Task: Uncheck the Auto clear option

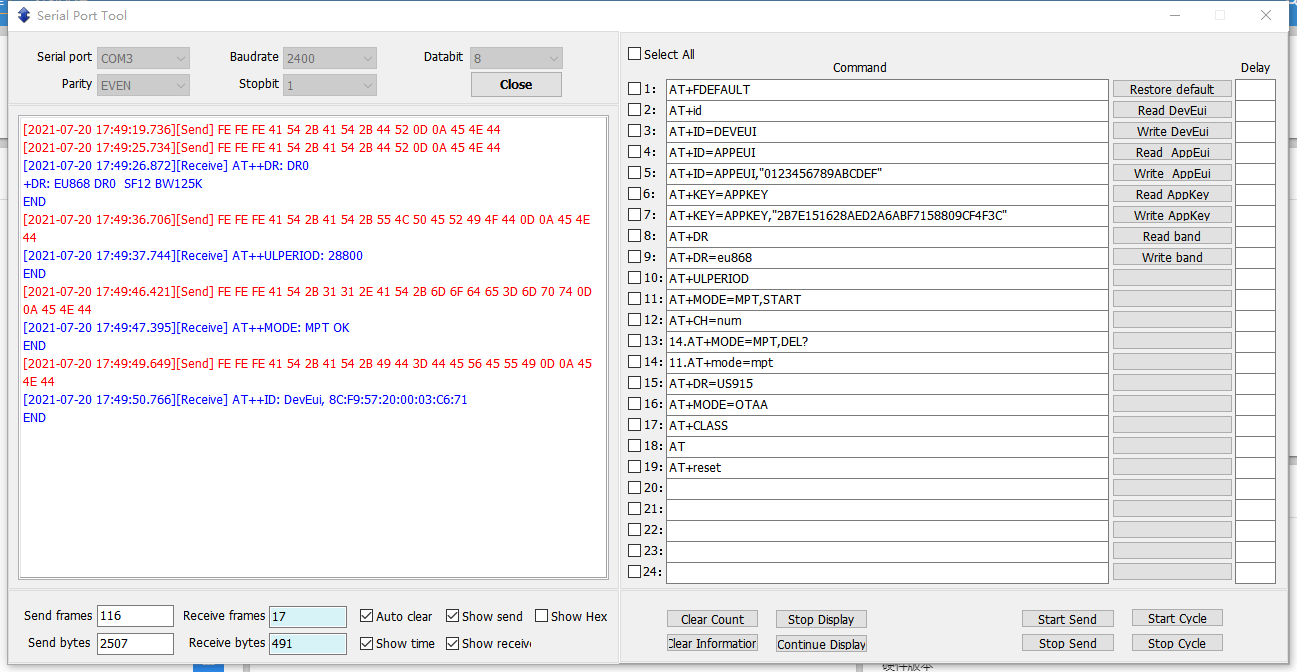Action: point(367,616)
